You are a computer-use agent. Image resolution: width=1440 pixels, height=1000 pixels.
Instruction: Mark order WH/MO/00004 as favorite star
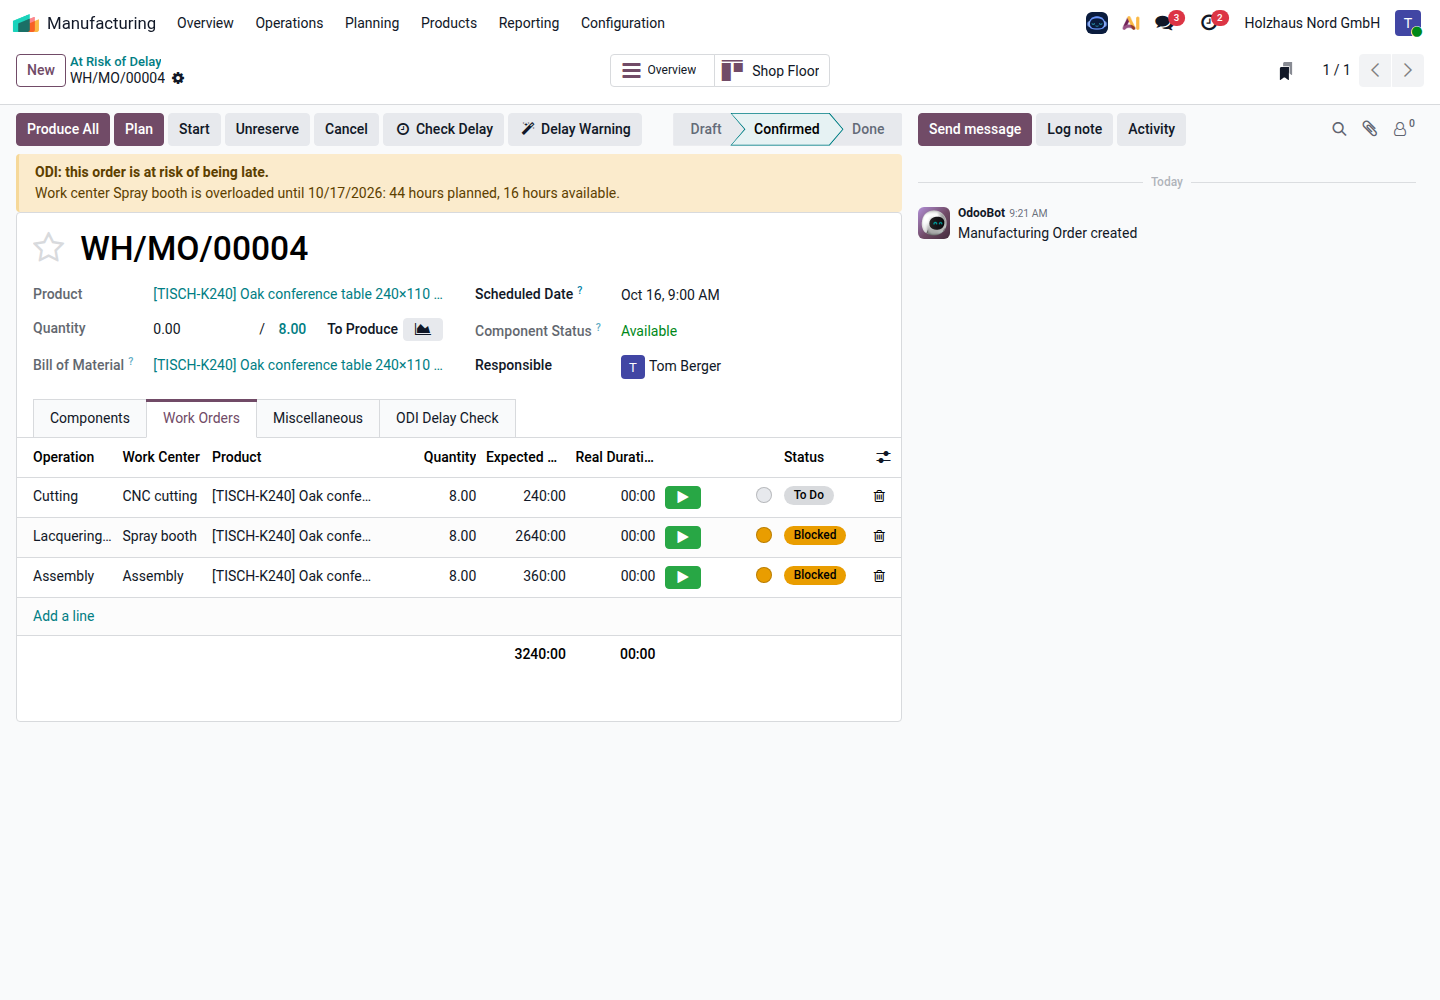[x=48, y=247]
